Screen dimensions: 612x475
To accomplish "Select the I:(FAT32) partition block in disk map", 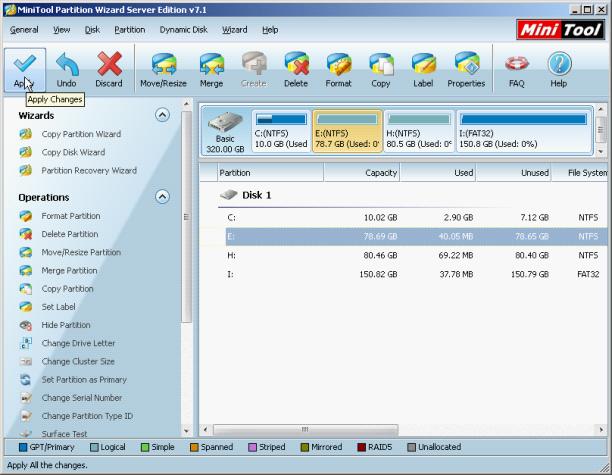I will pyautogui.click(x=523, y=132).
